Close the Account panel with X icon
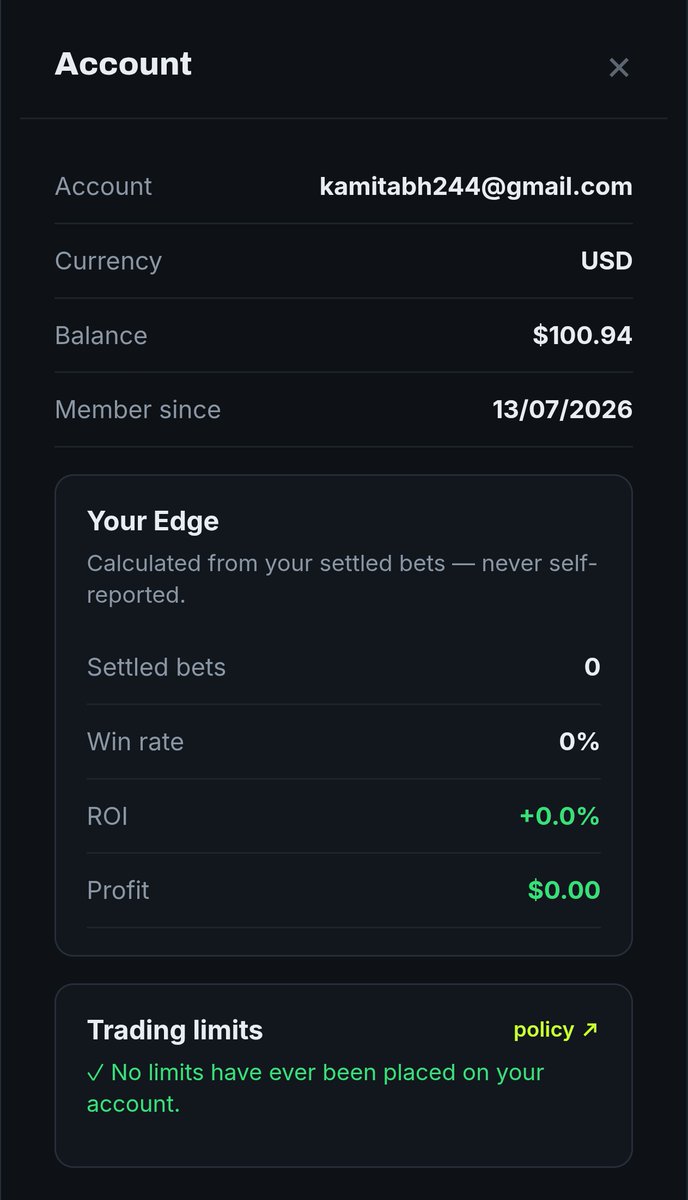Viewport: 688px width, 1200px height. click(x=619, y=67)
